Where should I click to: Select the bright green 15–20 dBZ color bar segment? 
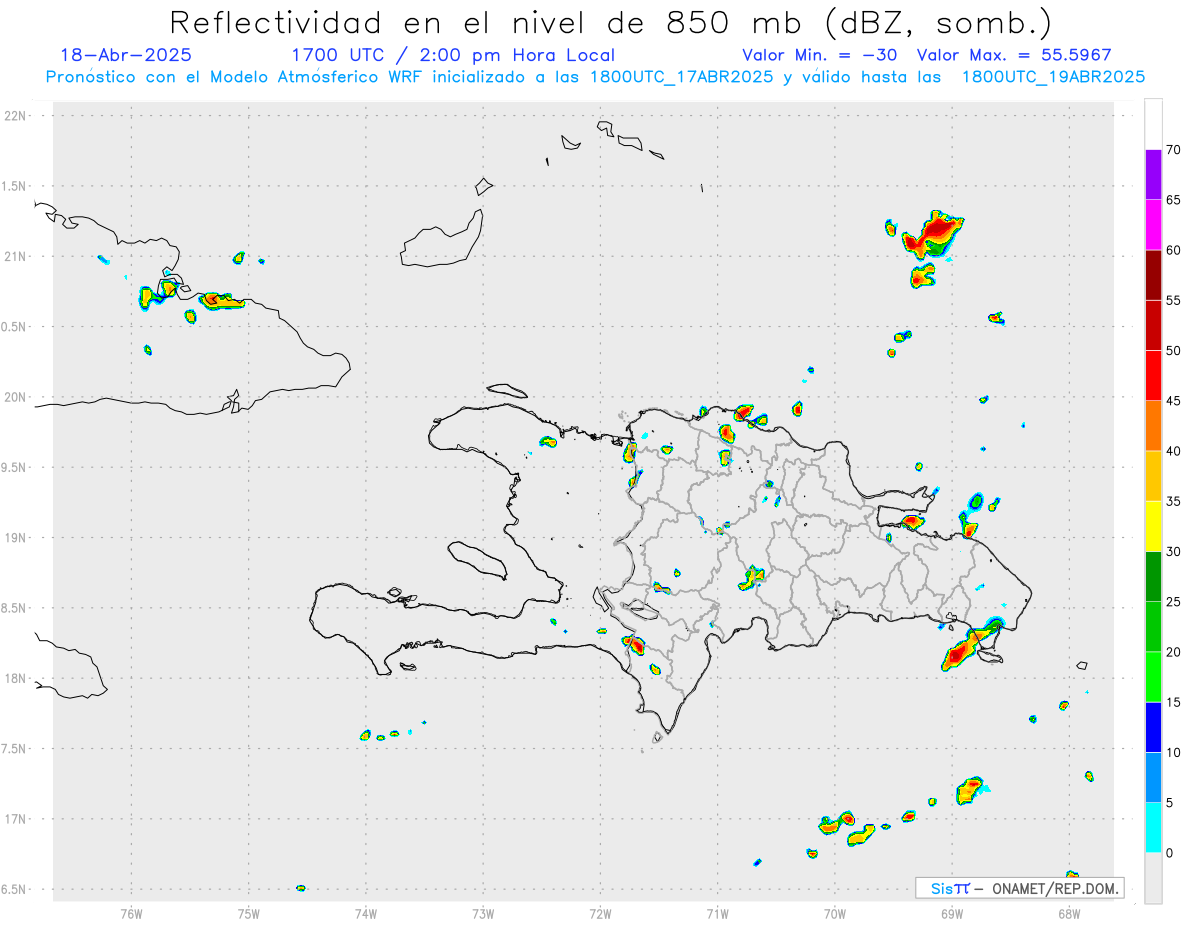(1153, 677)
